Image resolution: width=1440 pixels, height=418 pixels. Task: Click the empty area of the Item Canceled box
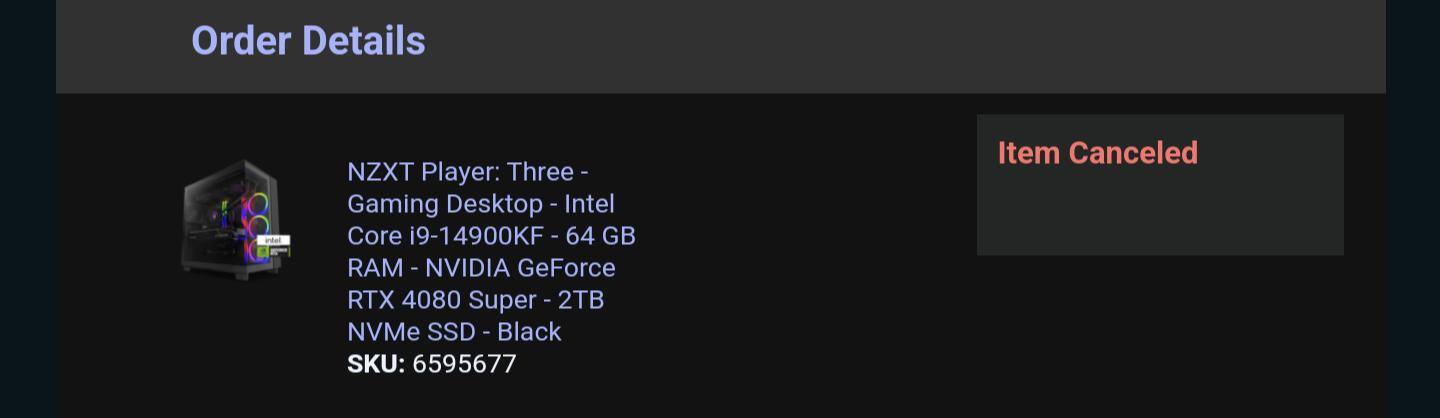pyautogui.click(x=1160, y=215)
